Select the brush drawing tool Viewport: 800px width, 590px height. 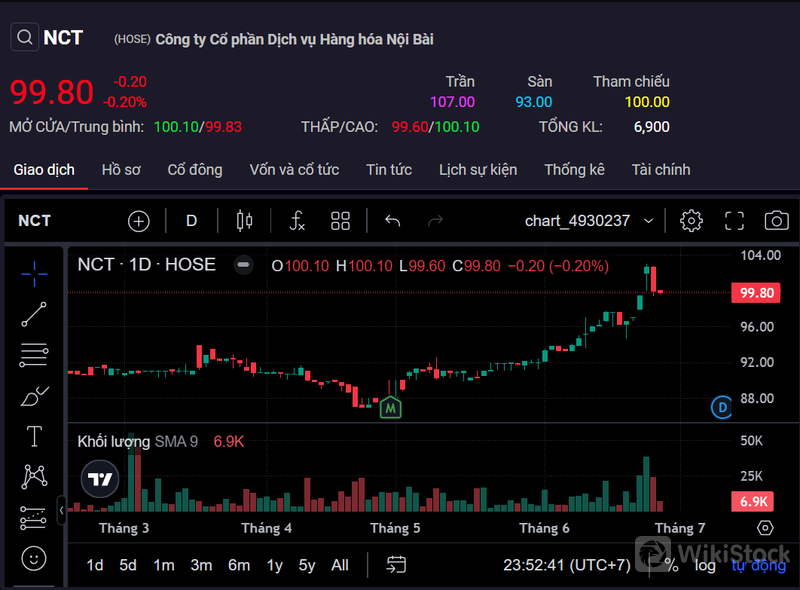coord(34,396)
